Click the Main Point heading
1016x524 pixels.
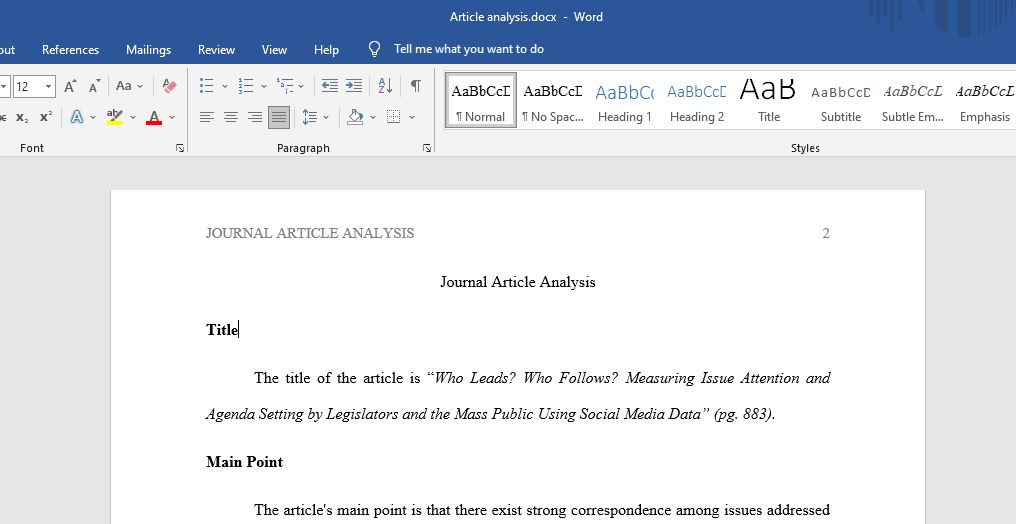[x=244, y=462]
